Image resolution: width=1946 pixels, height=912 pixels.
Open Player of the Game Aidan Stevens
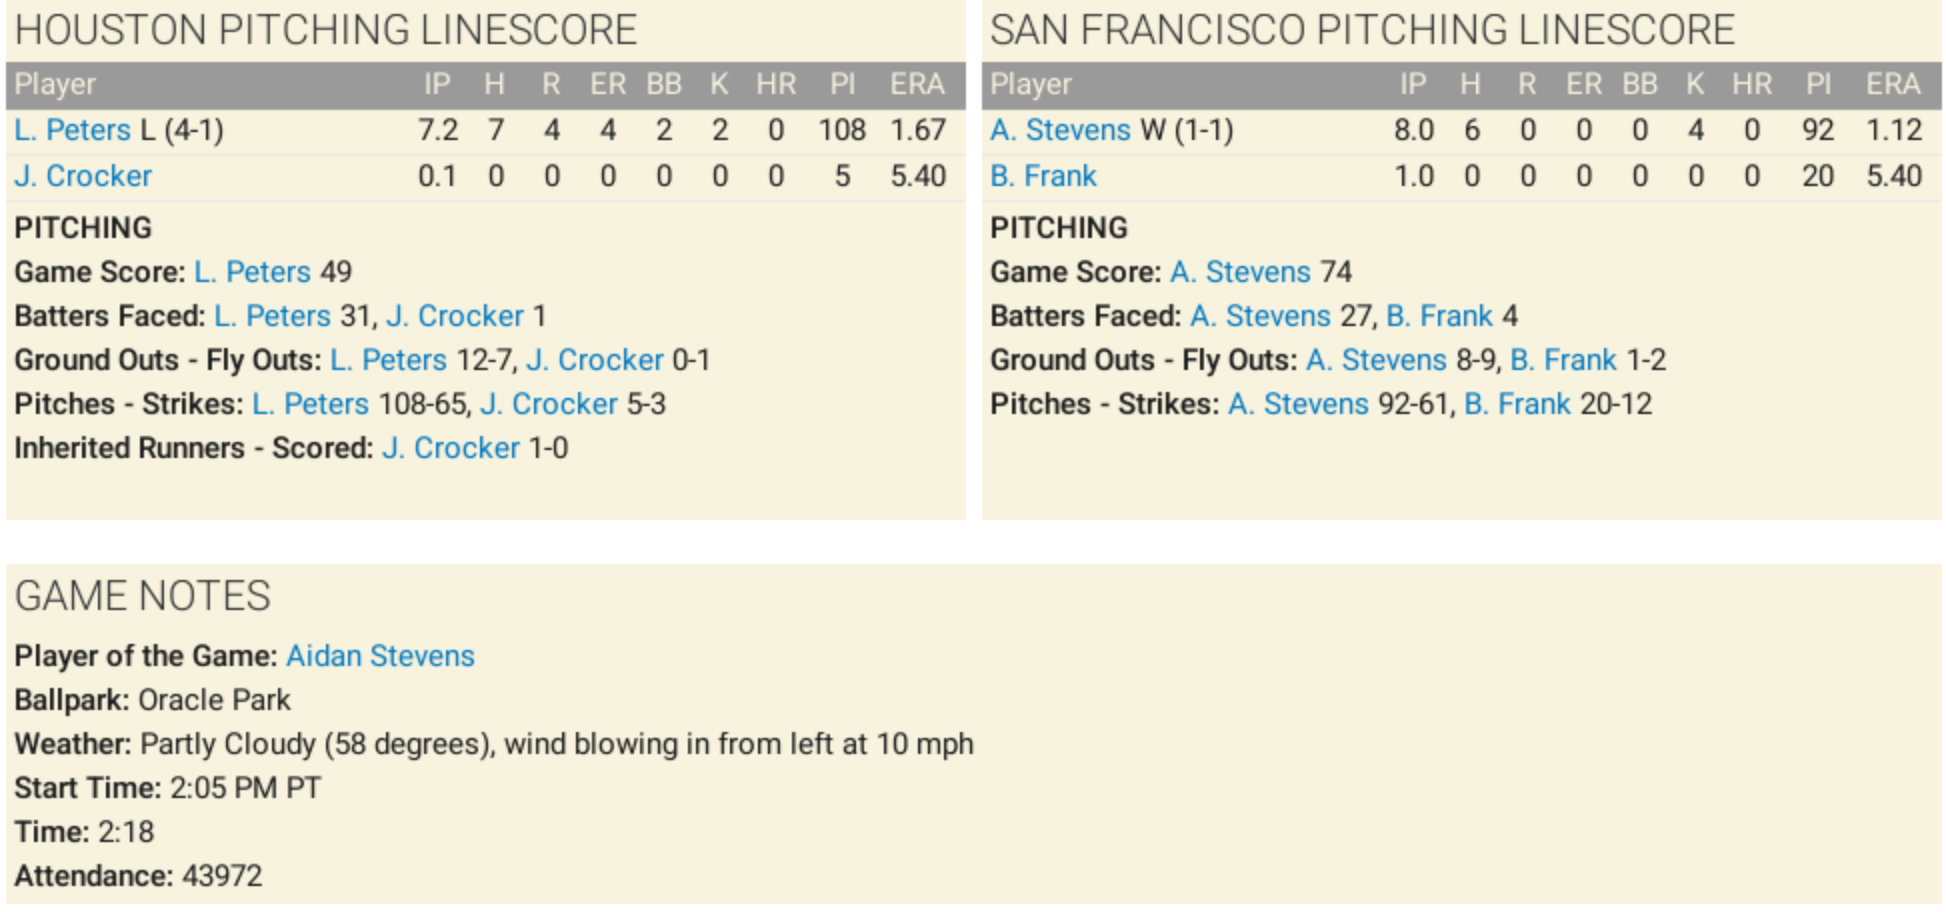point(380,656)
